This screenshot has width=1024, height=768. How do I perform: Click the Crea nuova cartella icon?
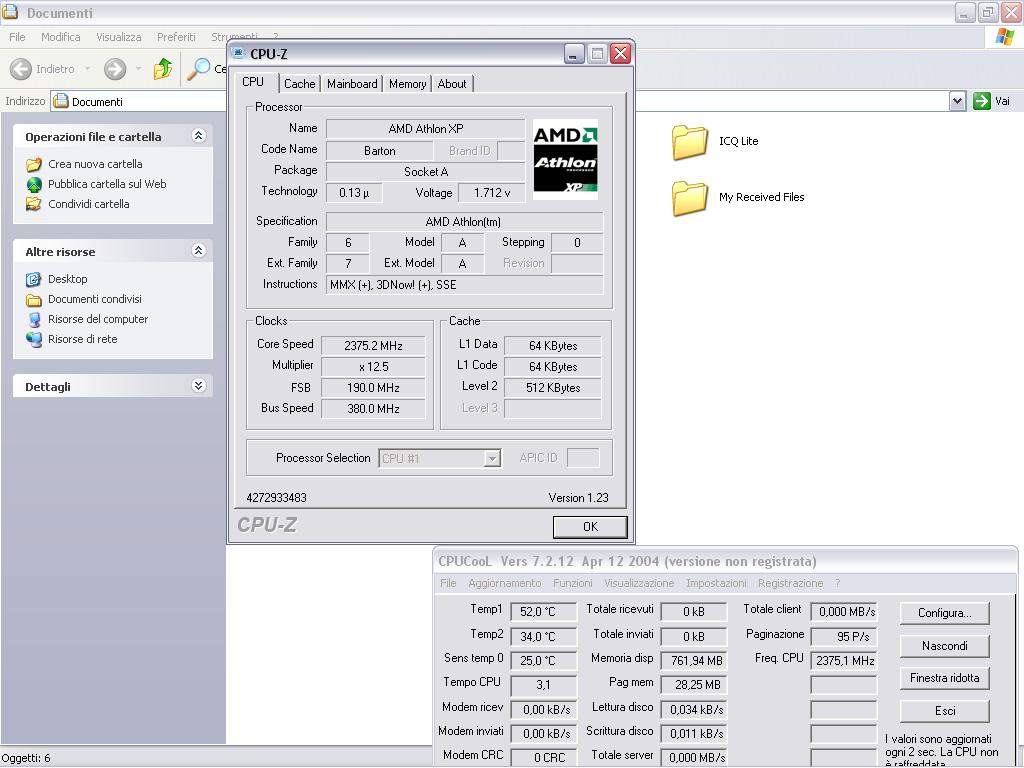34,164
